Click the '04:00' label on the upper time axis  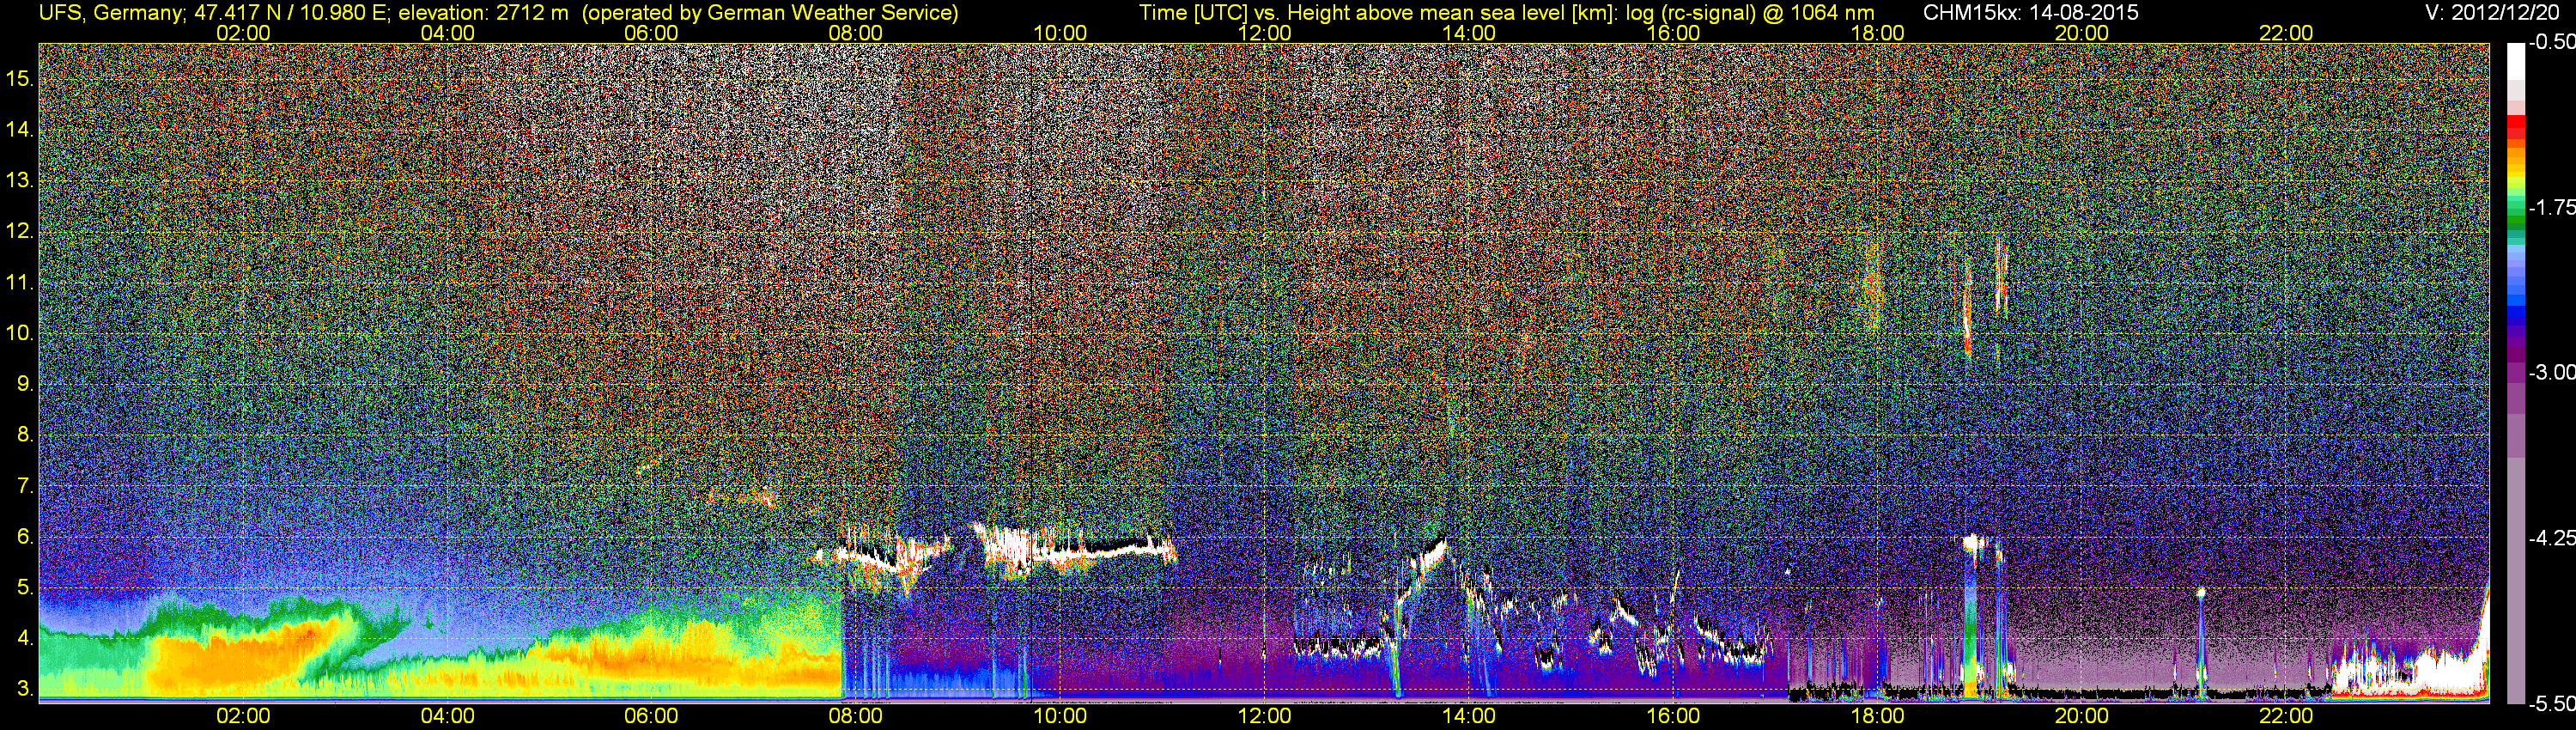coord(447,33)
